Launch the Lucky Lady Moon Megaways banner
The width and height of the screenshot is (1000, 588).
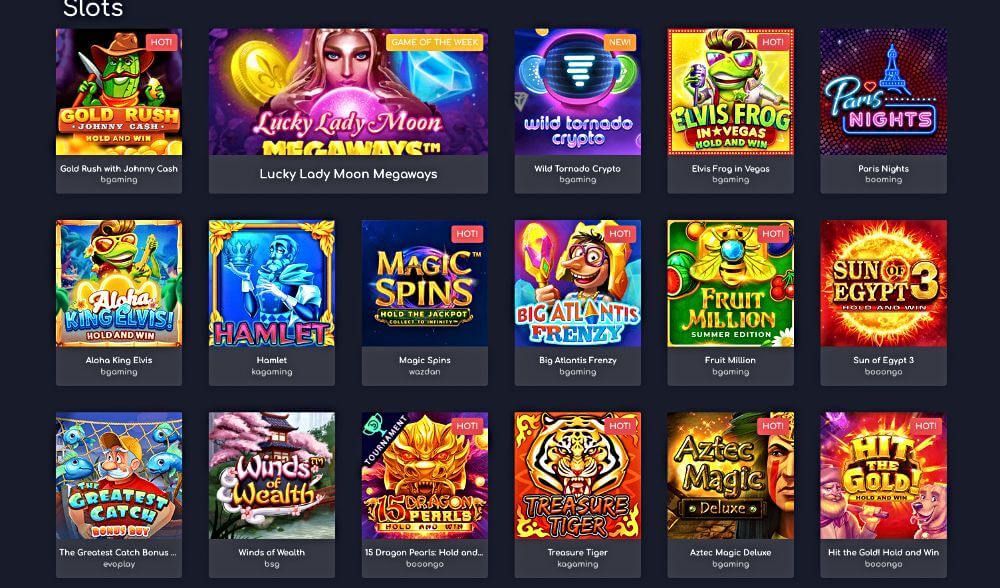tap(348, 92)
